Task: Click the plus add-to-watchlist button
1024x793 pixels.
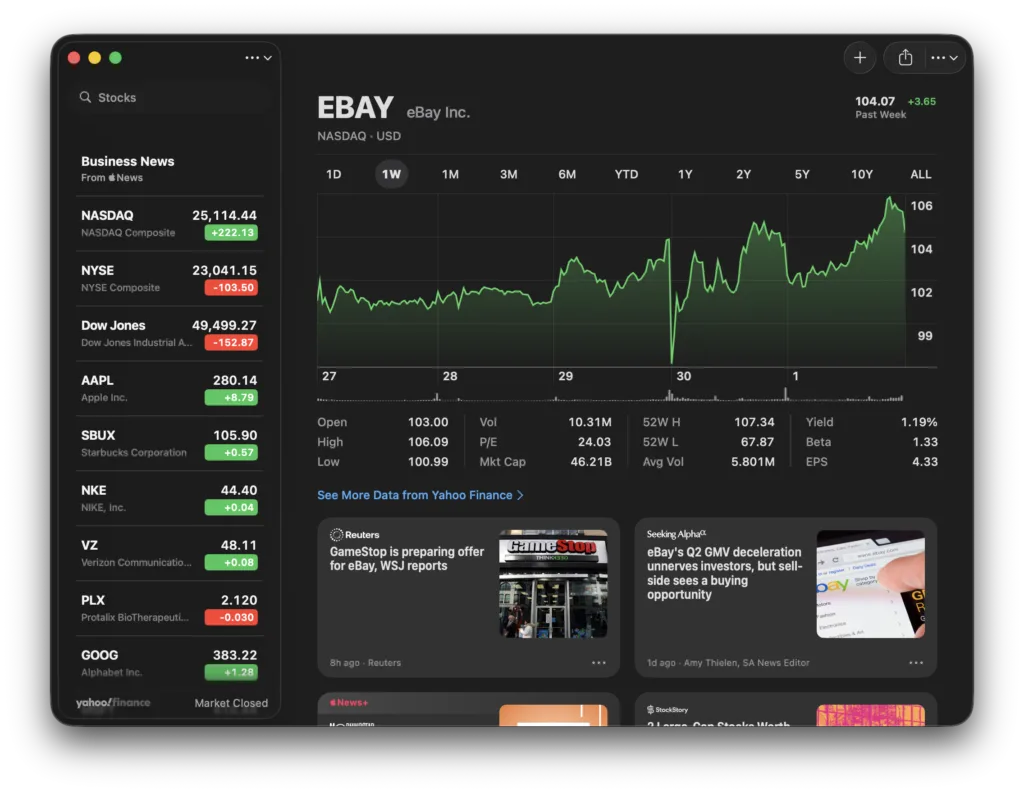Action: point(859,58)
